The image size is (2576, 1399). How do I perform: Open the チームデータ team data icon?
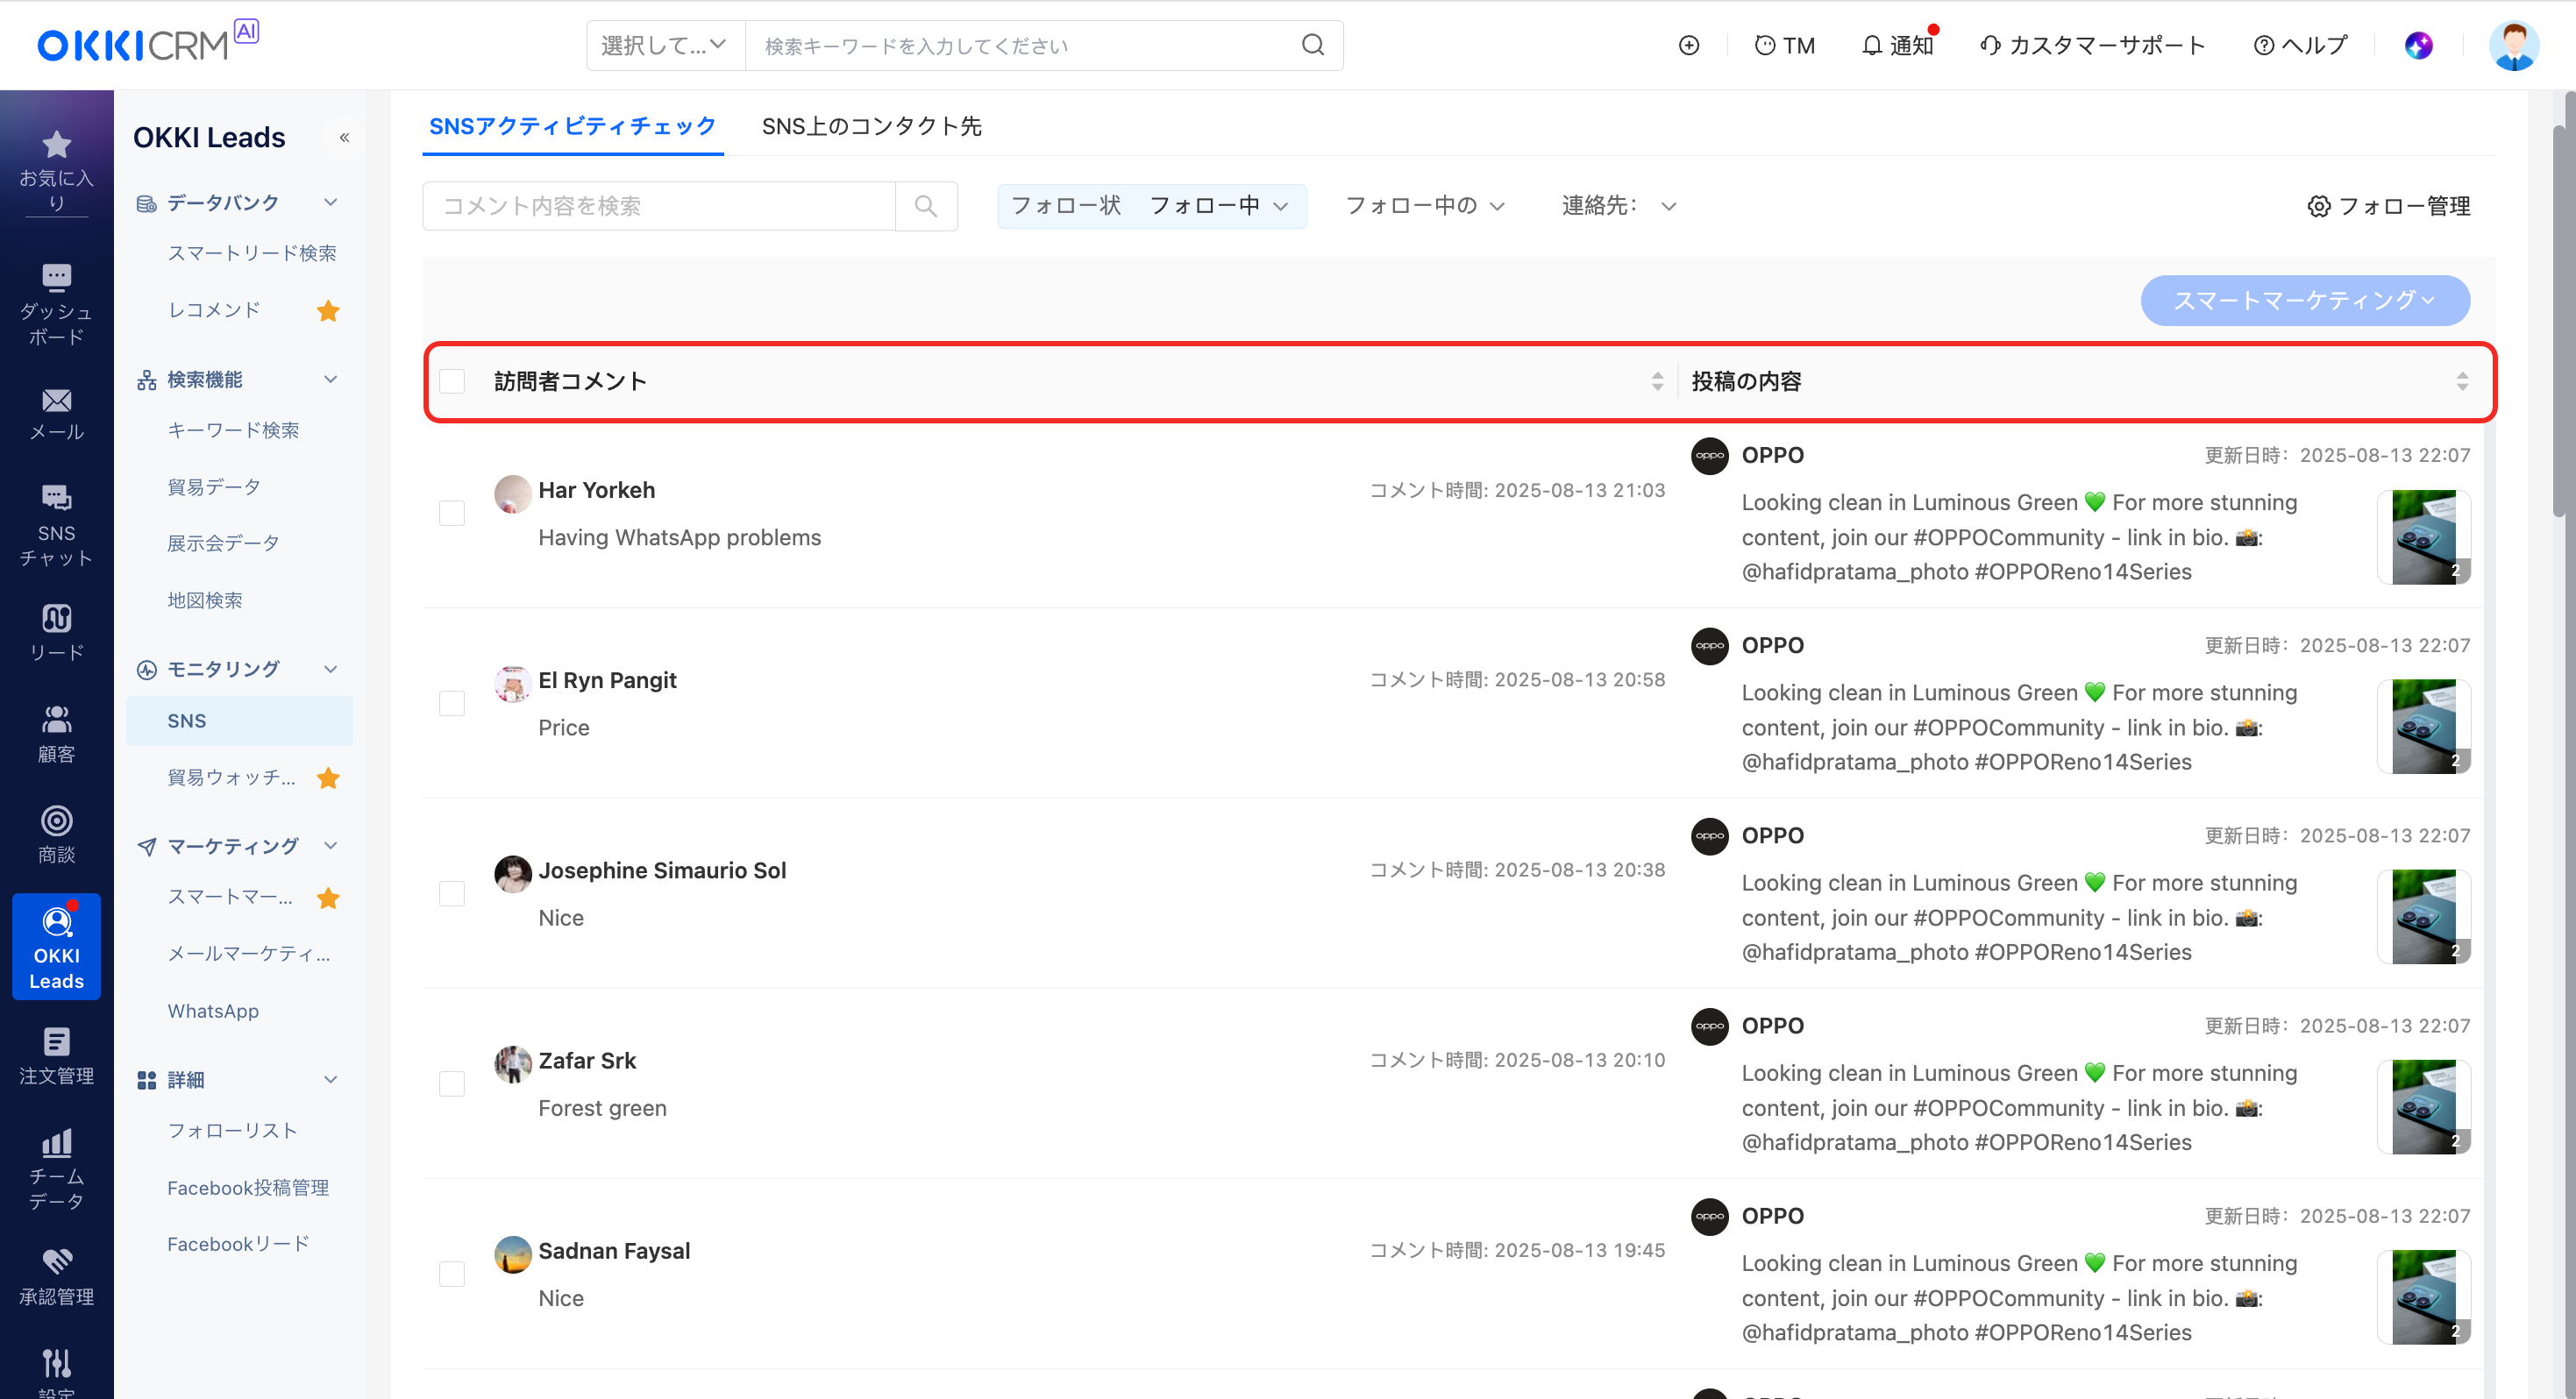coord(56,1142)
